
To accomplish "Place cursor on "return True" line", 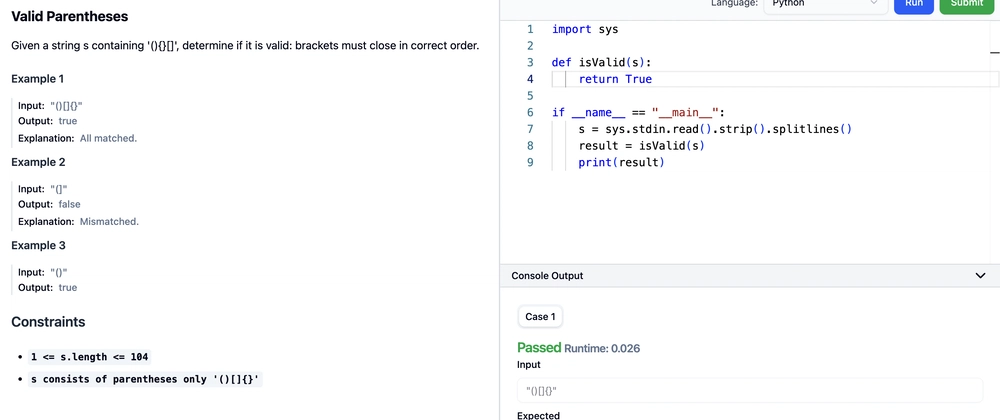I will (x=615, y=79).
